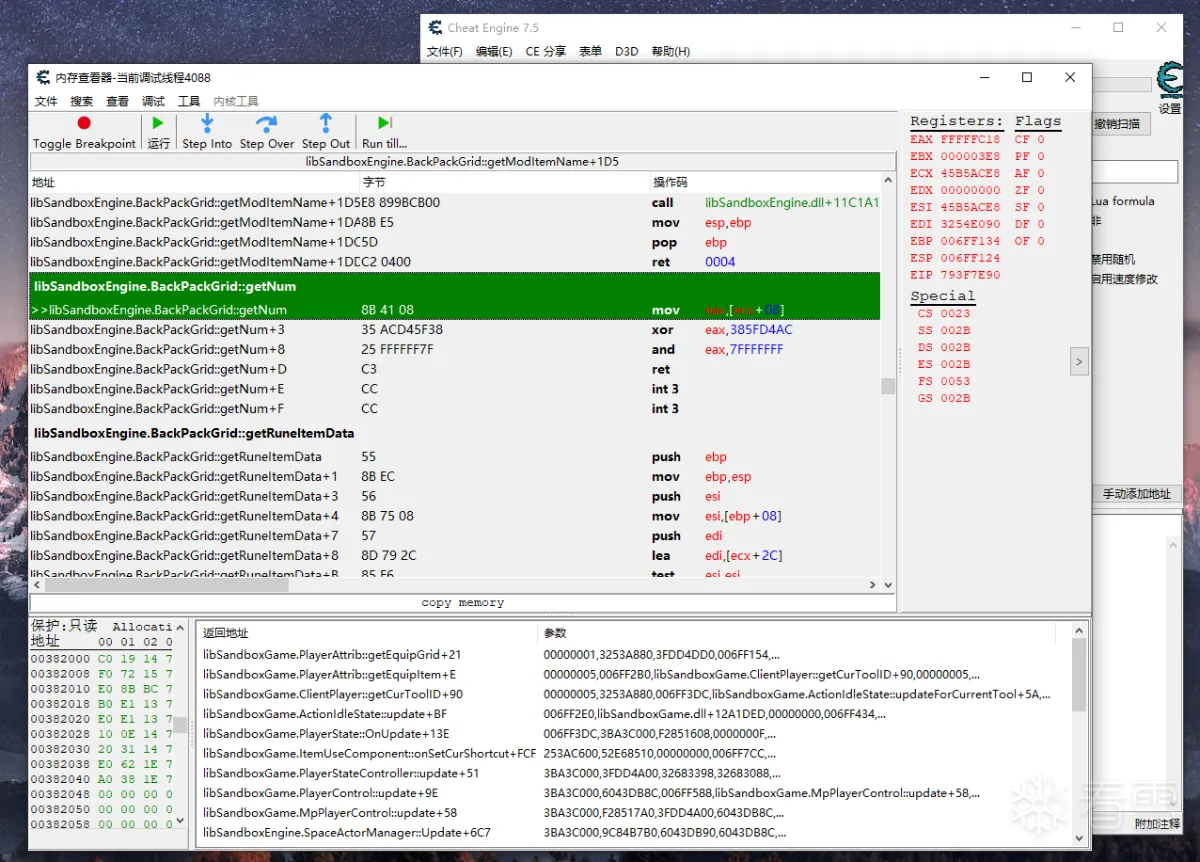Open the 搜索 menu in memory viewer
The height and width of the screenshot is (862, 1200).
click(x=82, y=101)
